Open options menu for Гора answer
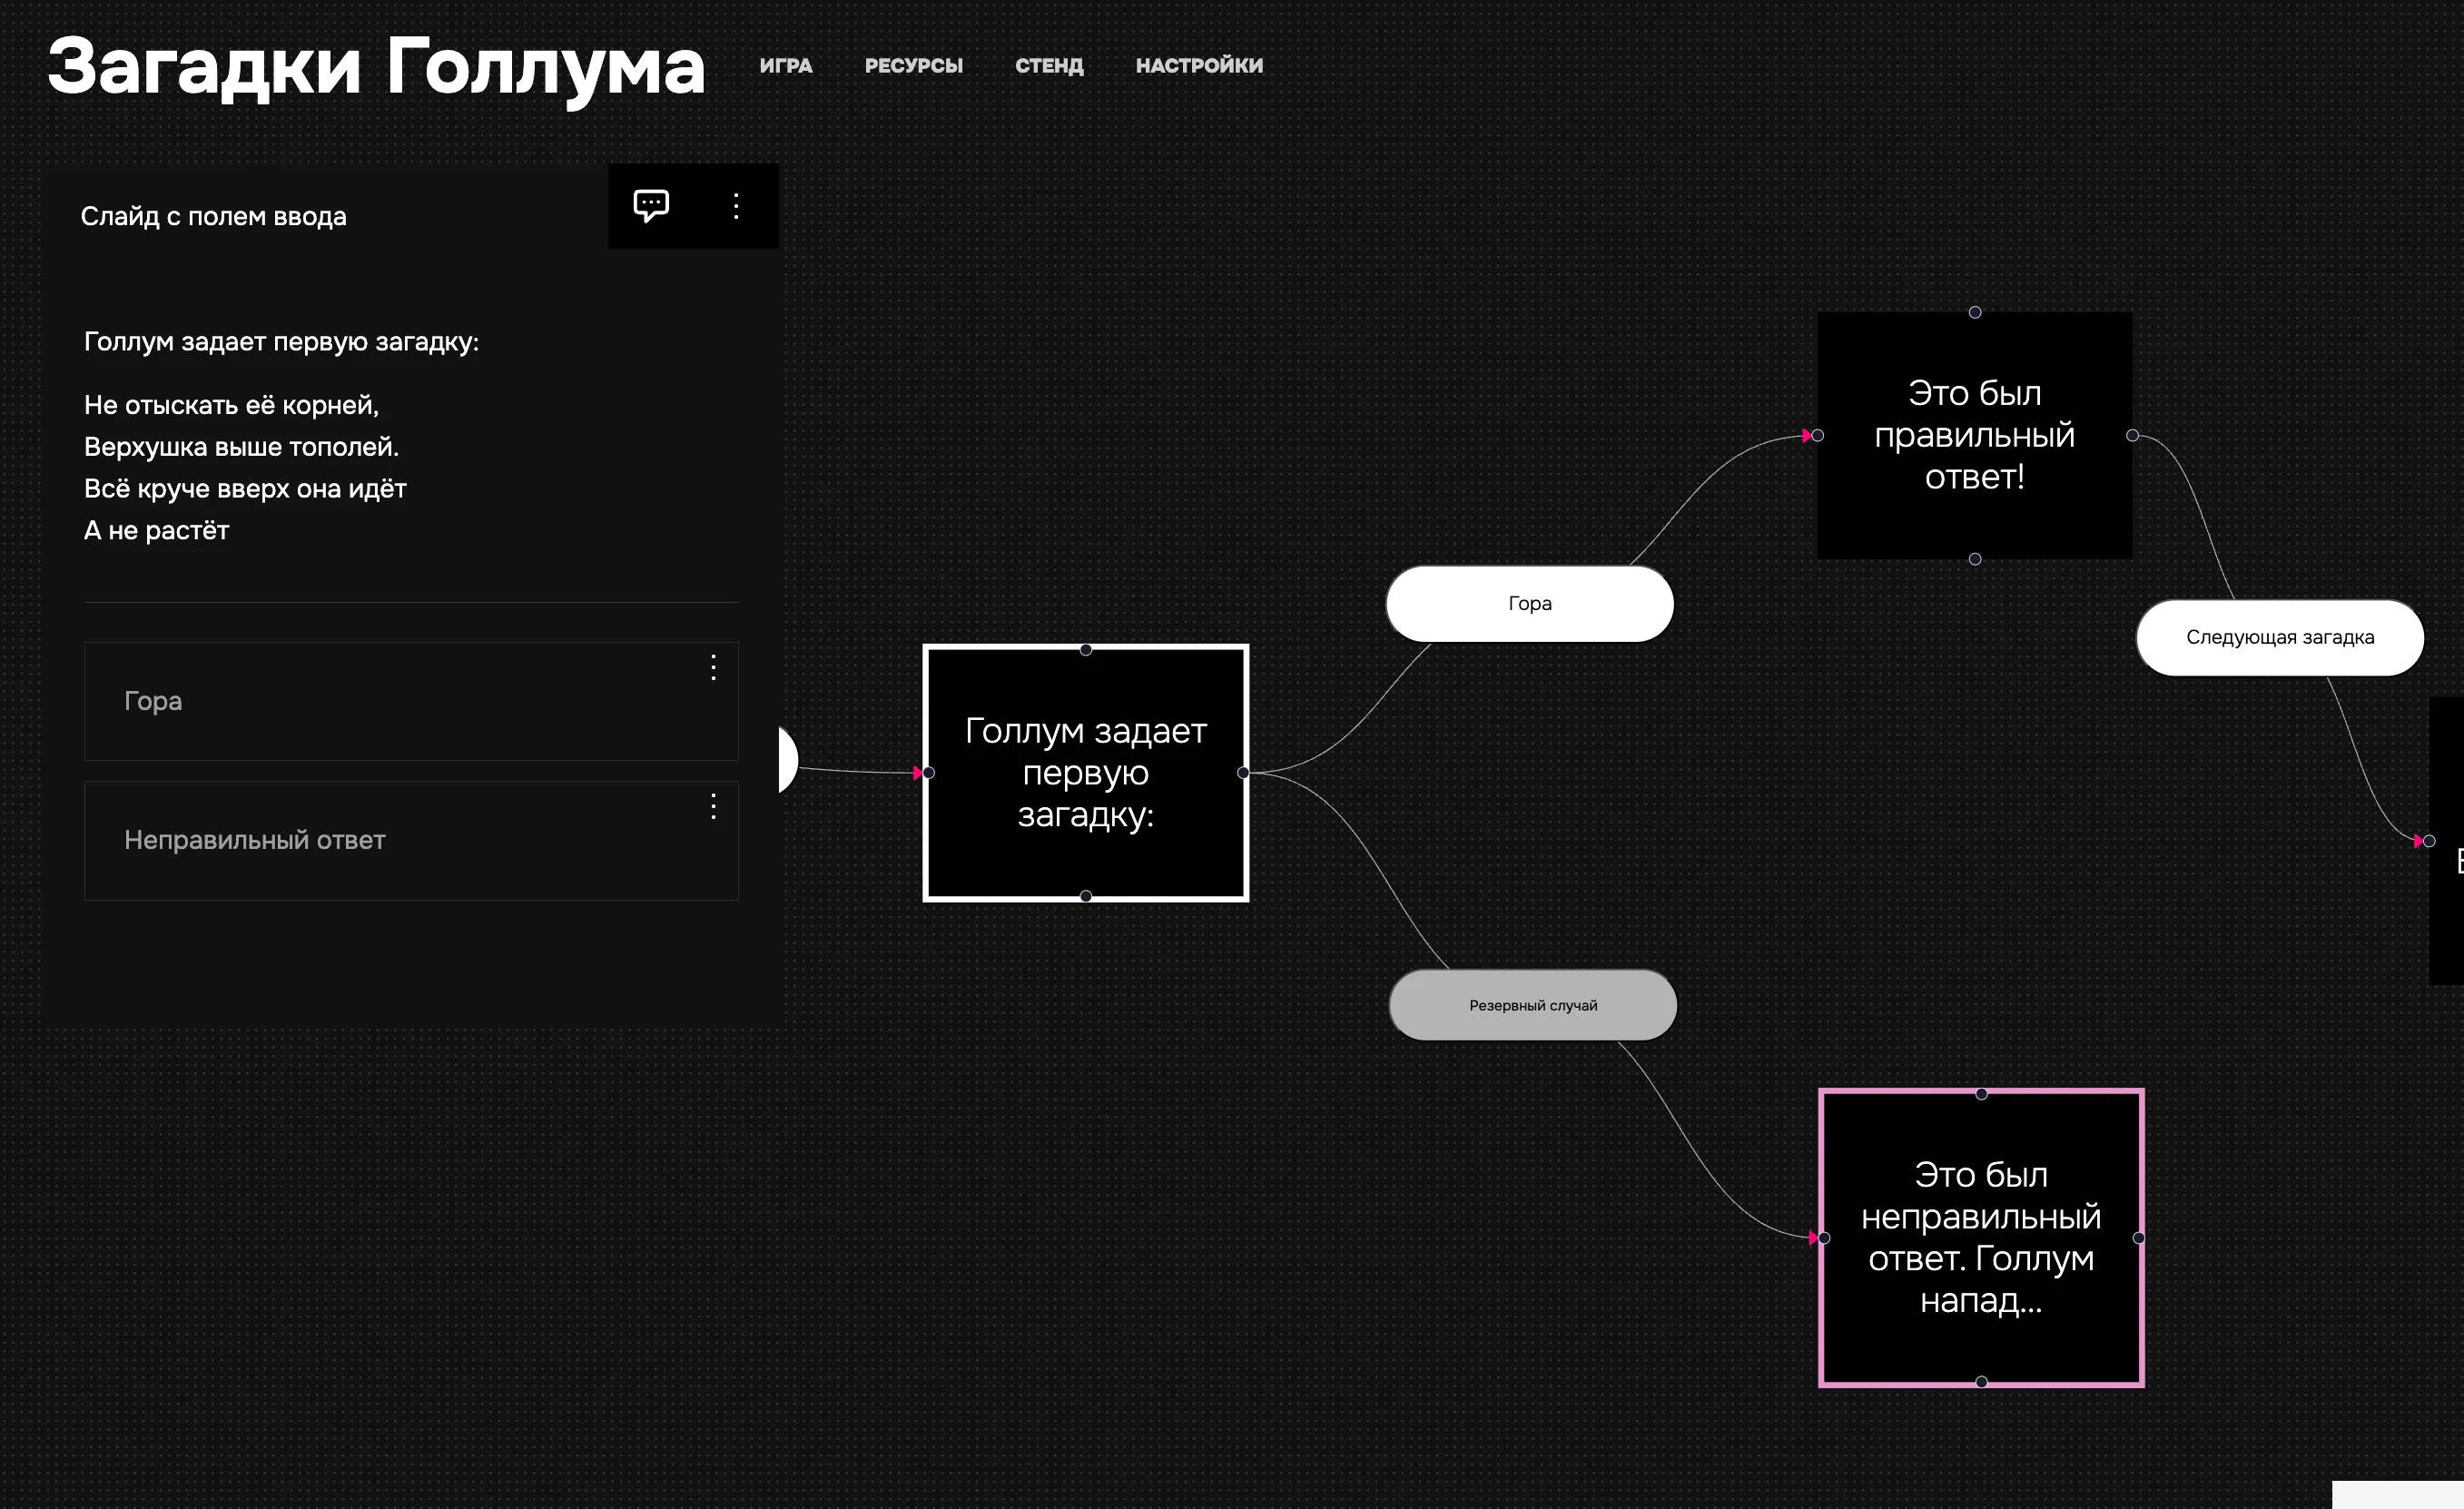Image resolution: width=2464 pixels, height=1509 pixels. click(713, 667)
